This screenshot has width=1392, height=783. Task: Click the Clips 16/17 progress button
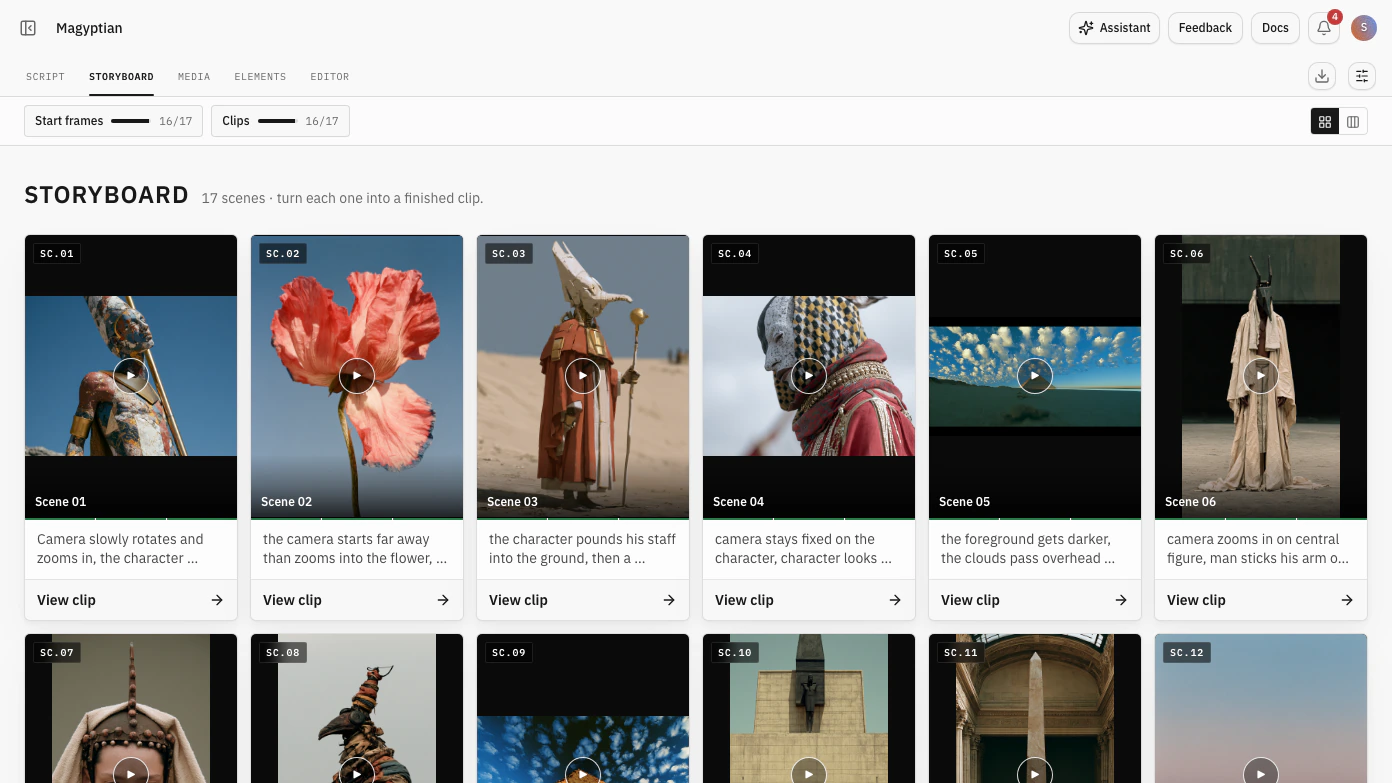click(x=280, y=121)
